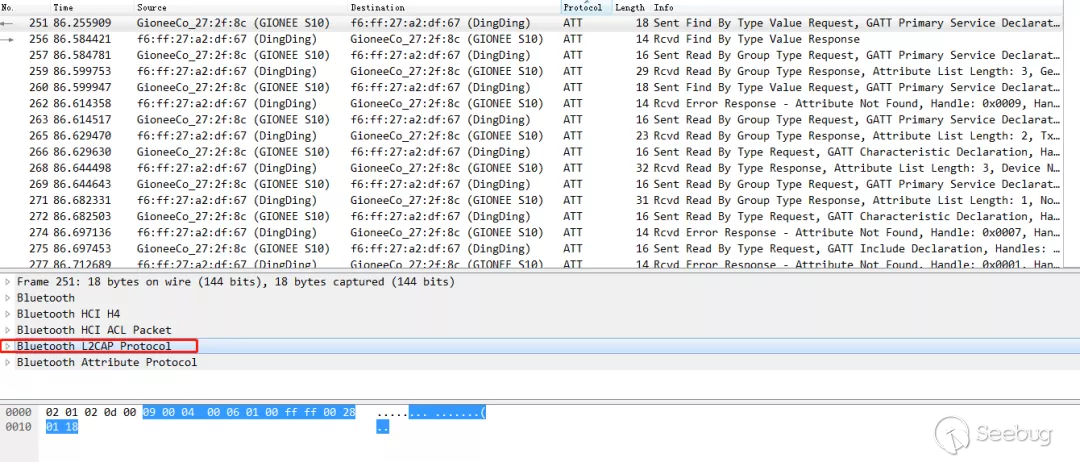Screen dimensions: 1080x462
Task: Click highlighted hex bytes '09 00 04'
Action: tap(169, 412)
